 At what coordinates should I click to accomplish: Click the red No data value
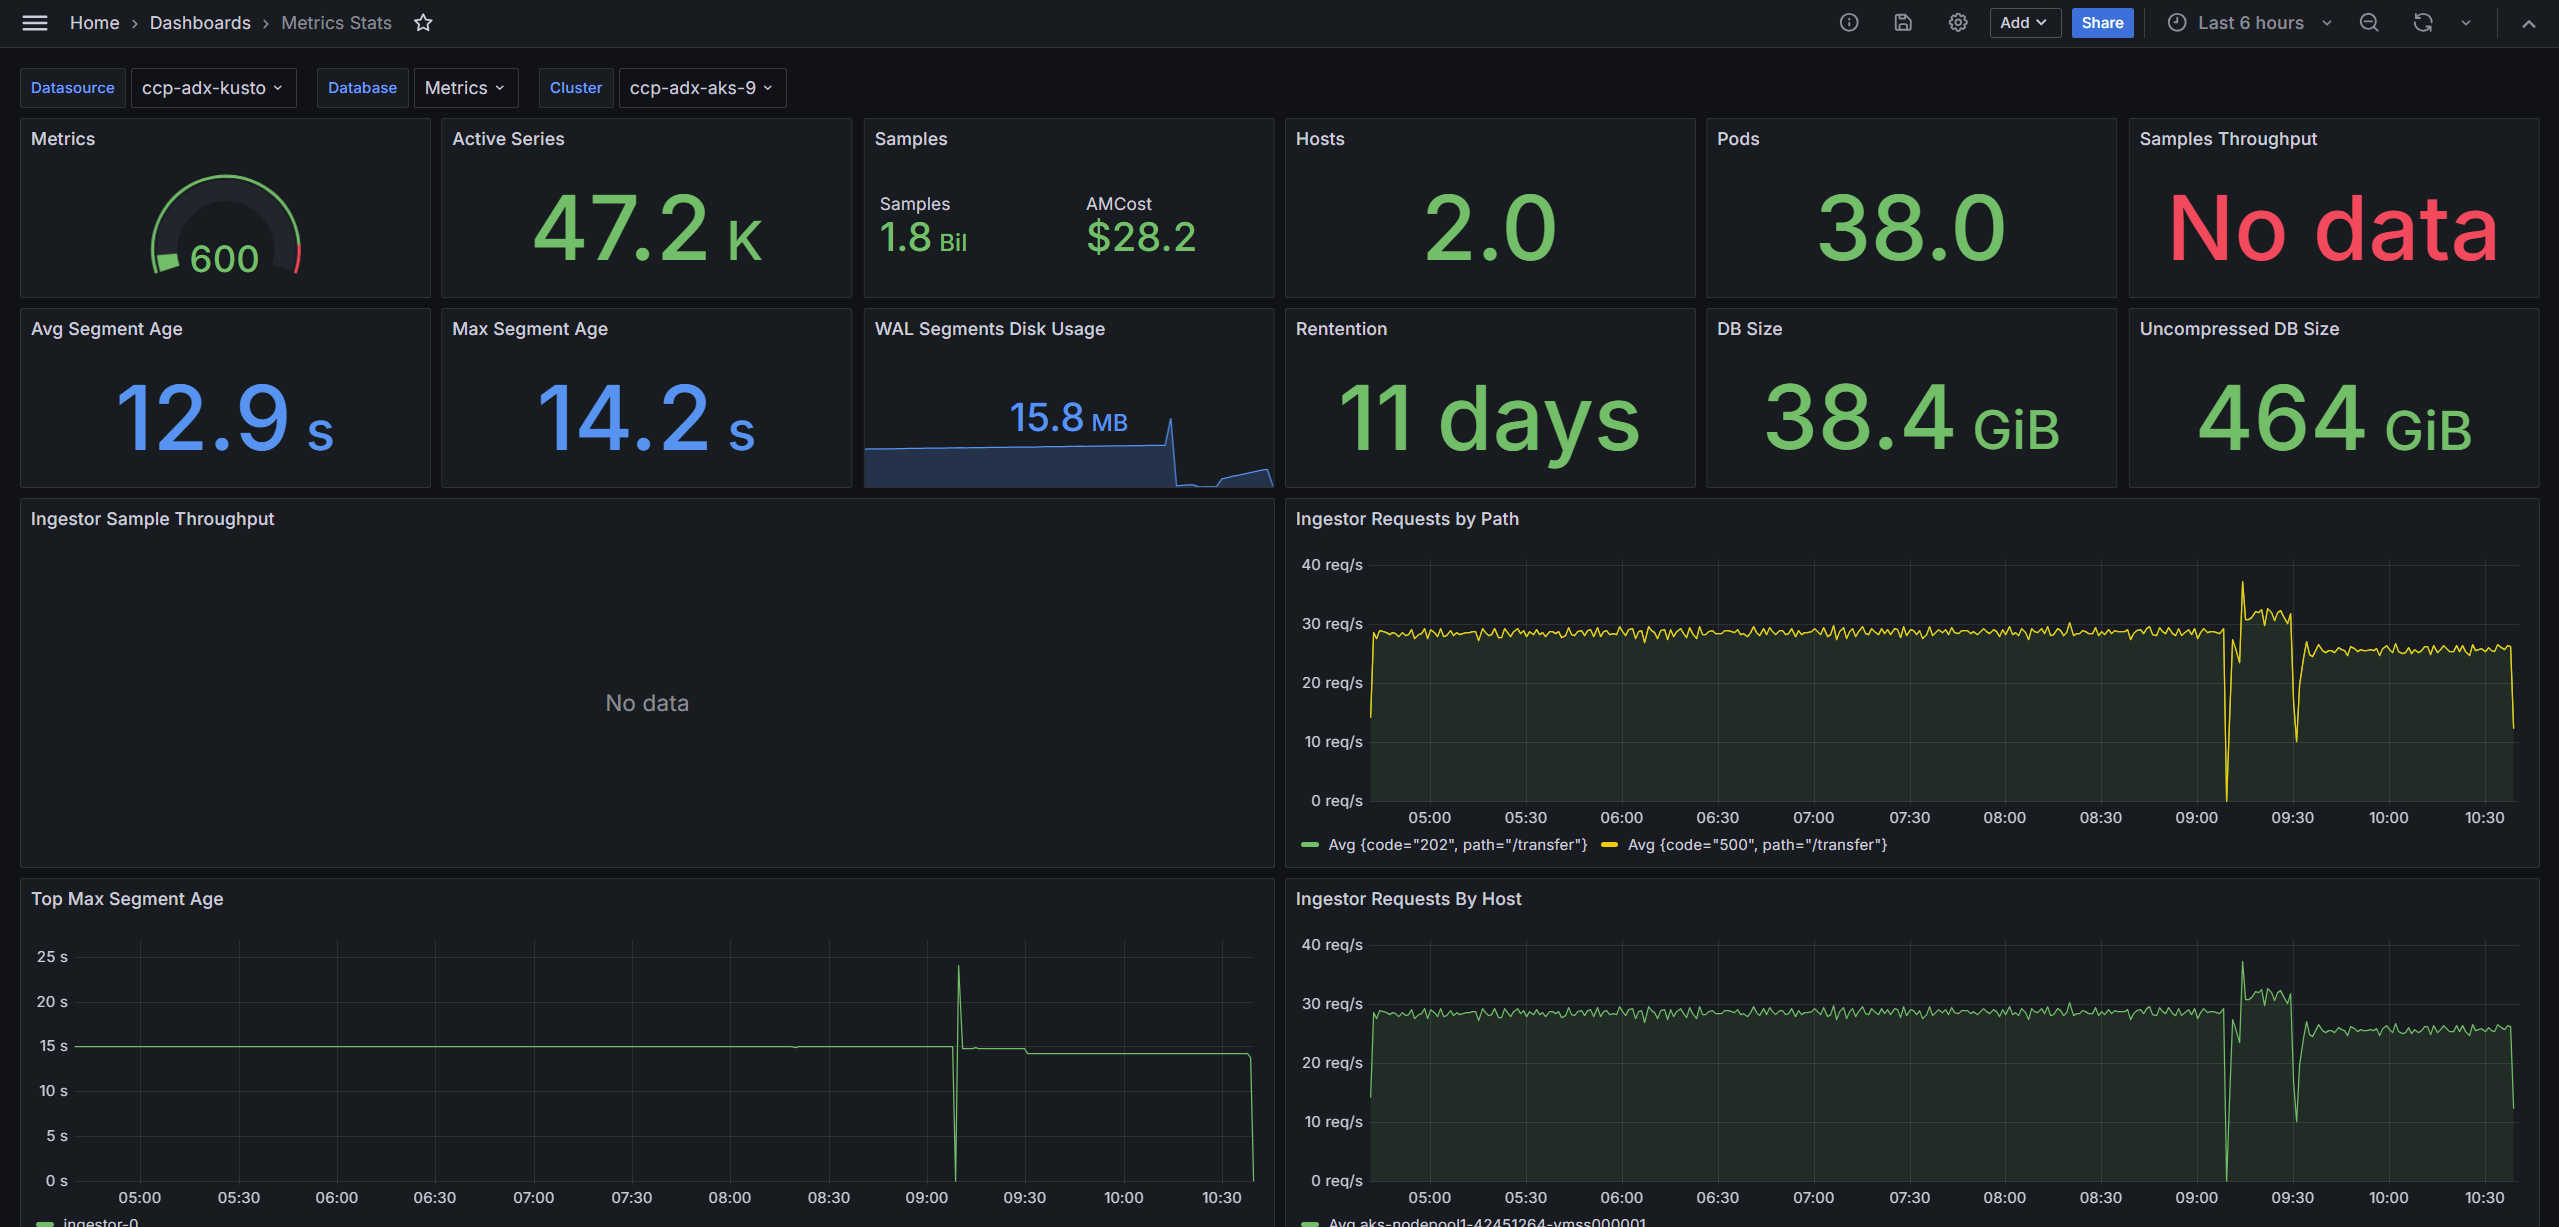click(2333, 229)
